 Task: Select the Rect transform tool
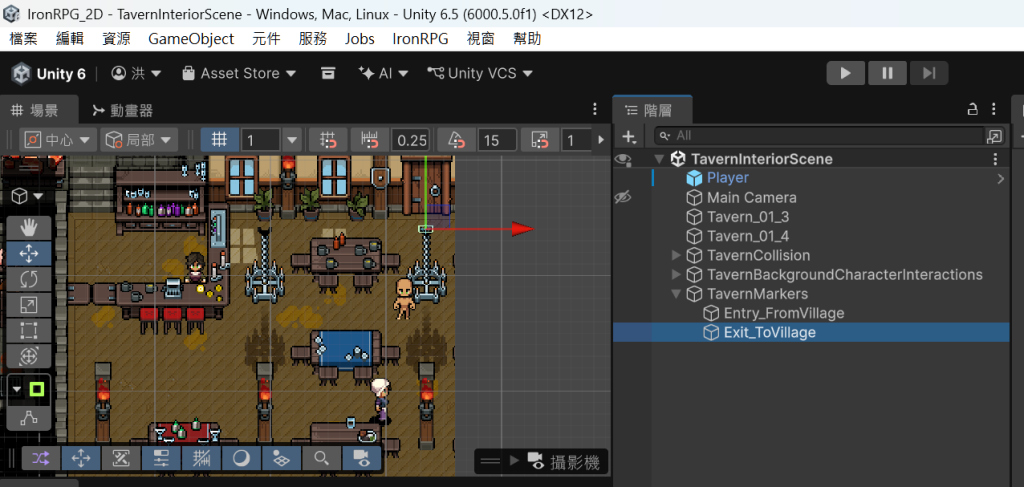point(29,330)
